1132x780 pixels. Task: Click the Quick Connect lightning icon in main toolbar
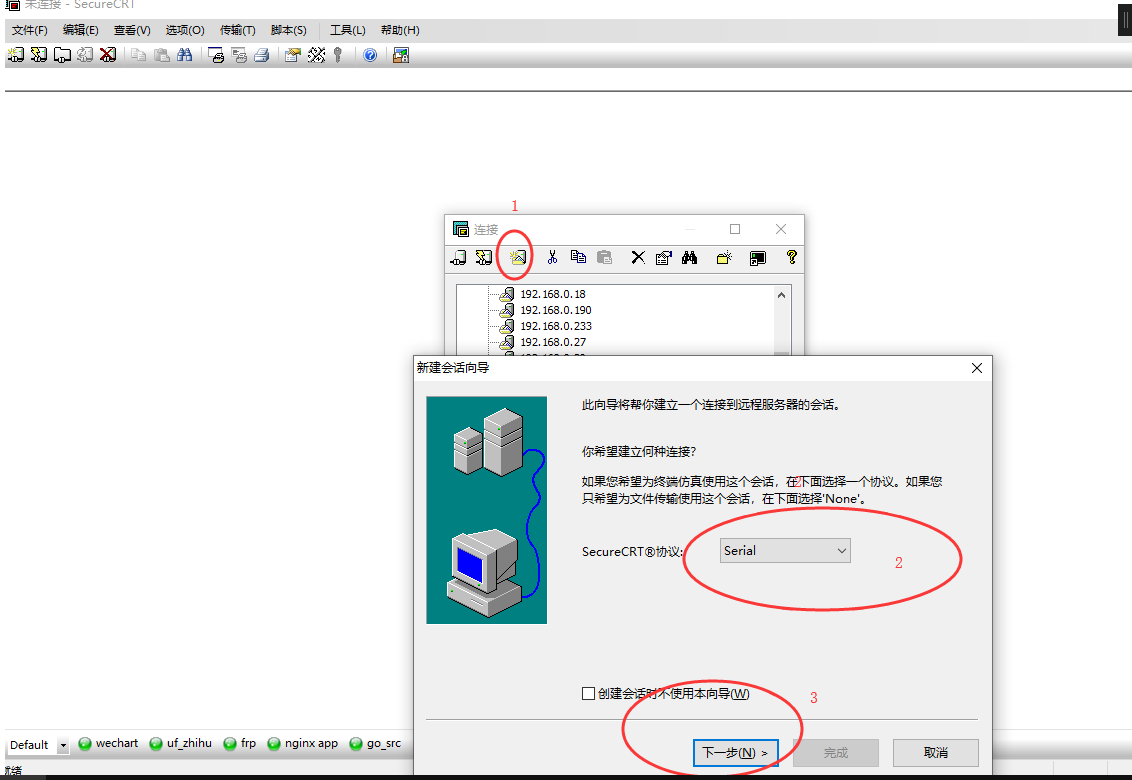click(39, 55)
